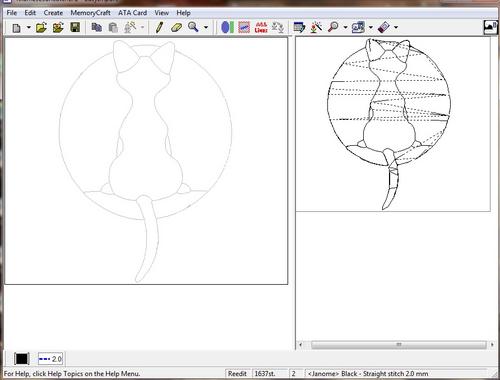Open the dropdown beside the greyed wand icon
This screenshot has height=380, width=500.
click(142, 27)
